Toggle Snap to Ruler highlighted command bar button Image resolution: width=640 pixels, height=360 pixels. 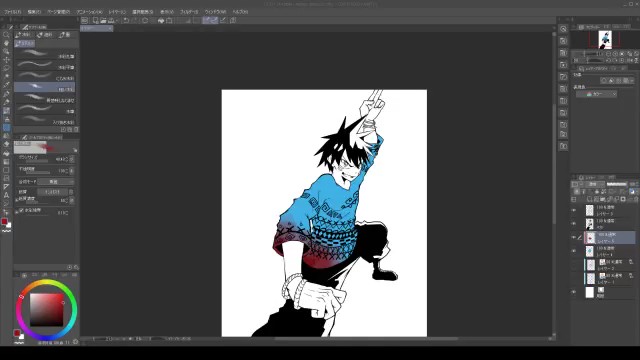pos(206,20)
